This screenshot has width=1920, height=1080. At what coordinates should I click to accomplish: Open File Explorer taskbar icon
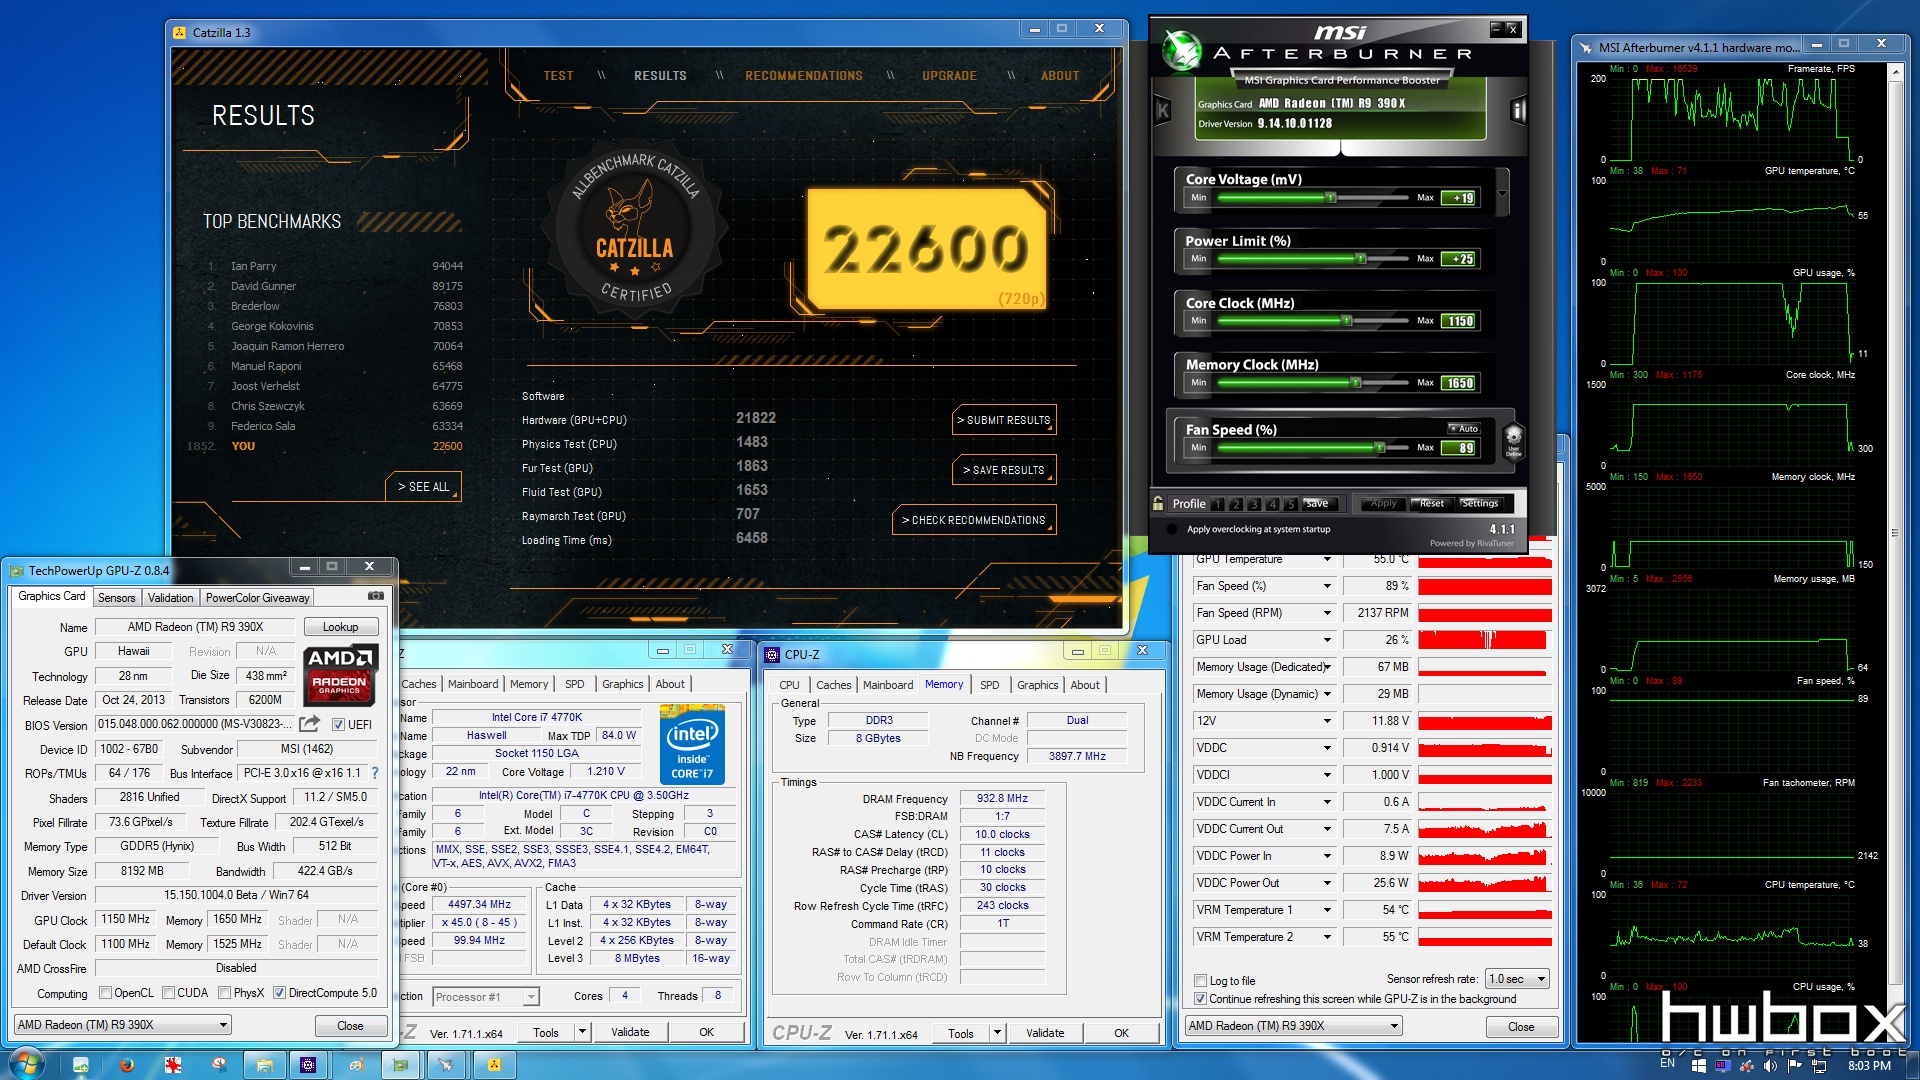tap(265, 1065)
